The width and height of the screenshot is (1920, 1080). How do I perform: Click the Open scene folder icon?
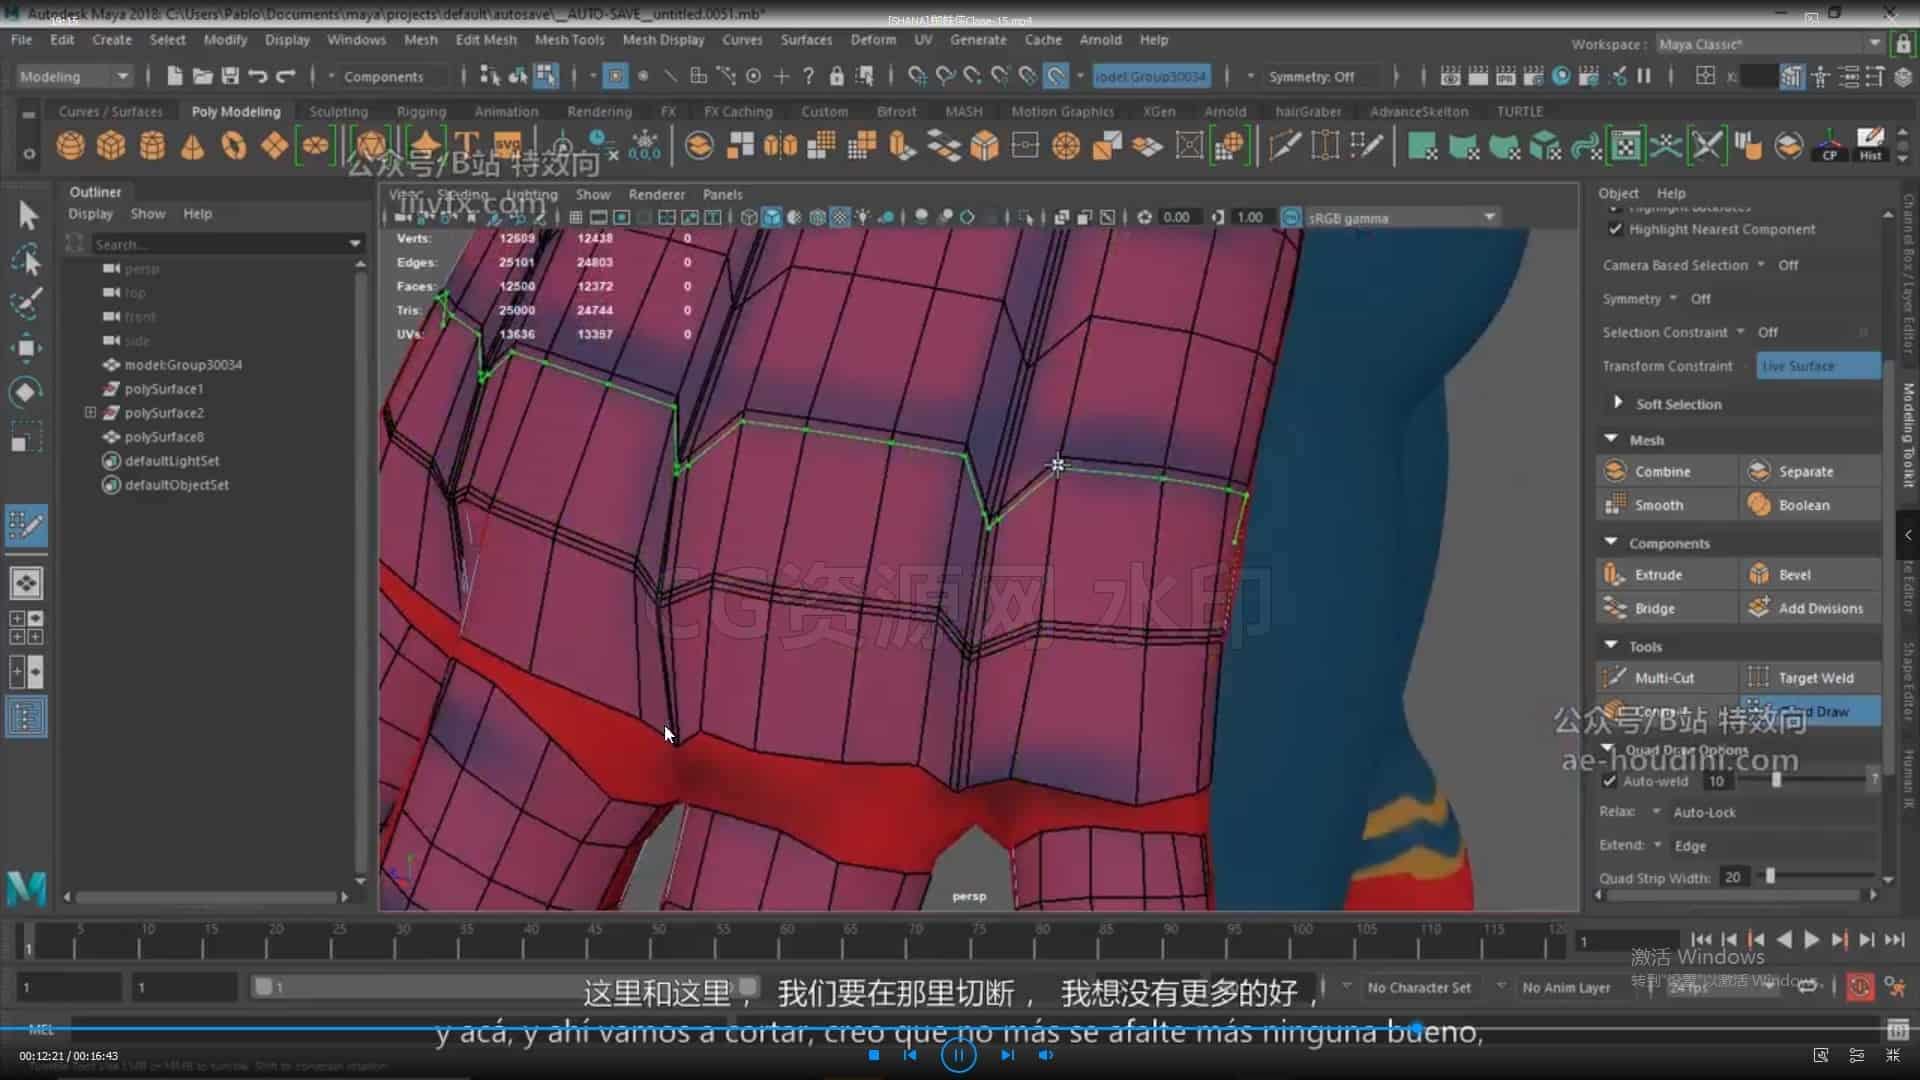202,76
